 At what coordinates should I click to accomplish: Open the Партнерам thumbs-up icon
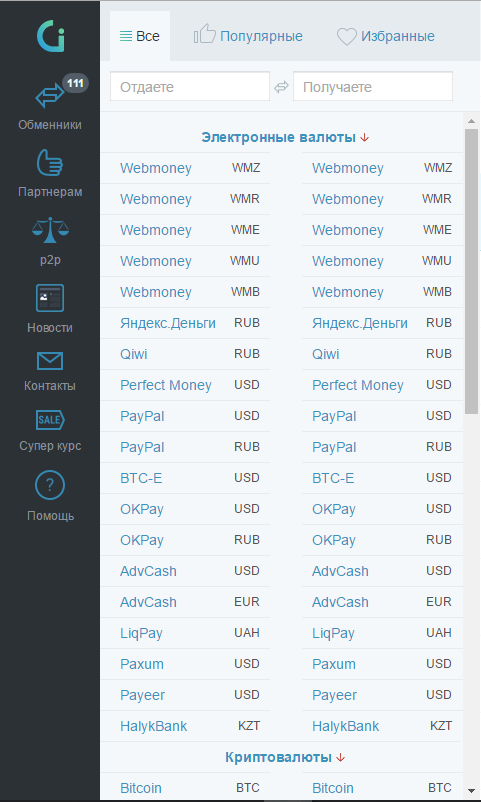coord(50,163)
